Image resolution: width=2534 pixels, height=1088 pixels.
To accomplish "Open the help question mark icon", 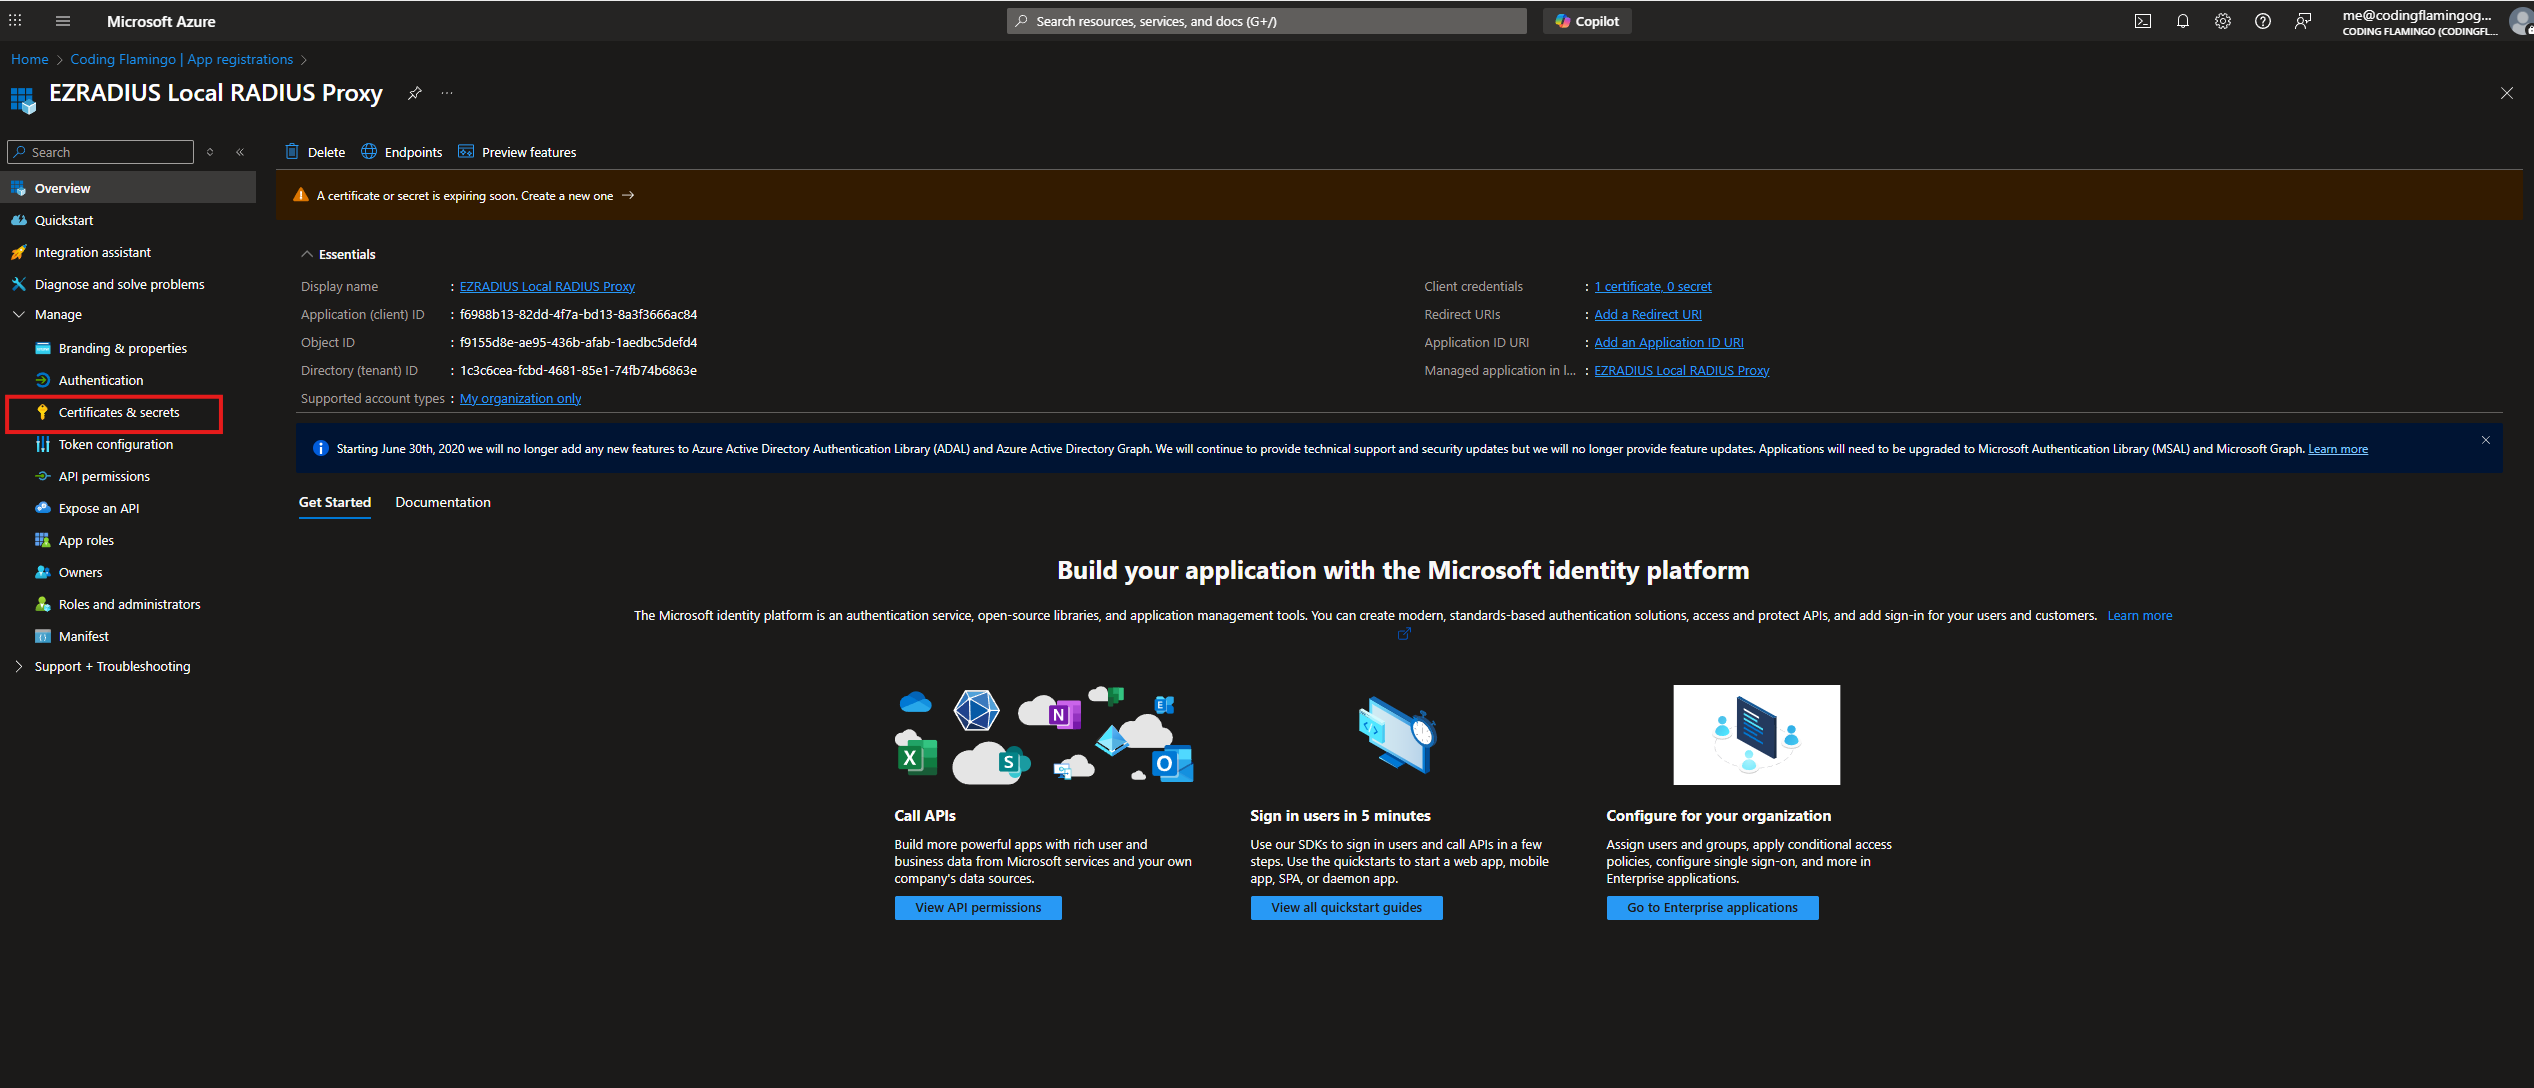I will [2263, 21].
